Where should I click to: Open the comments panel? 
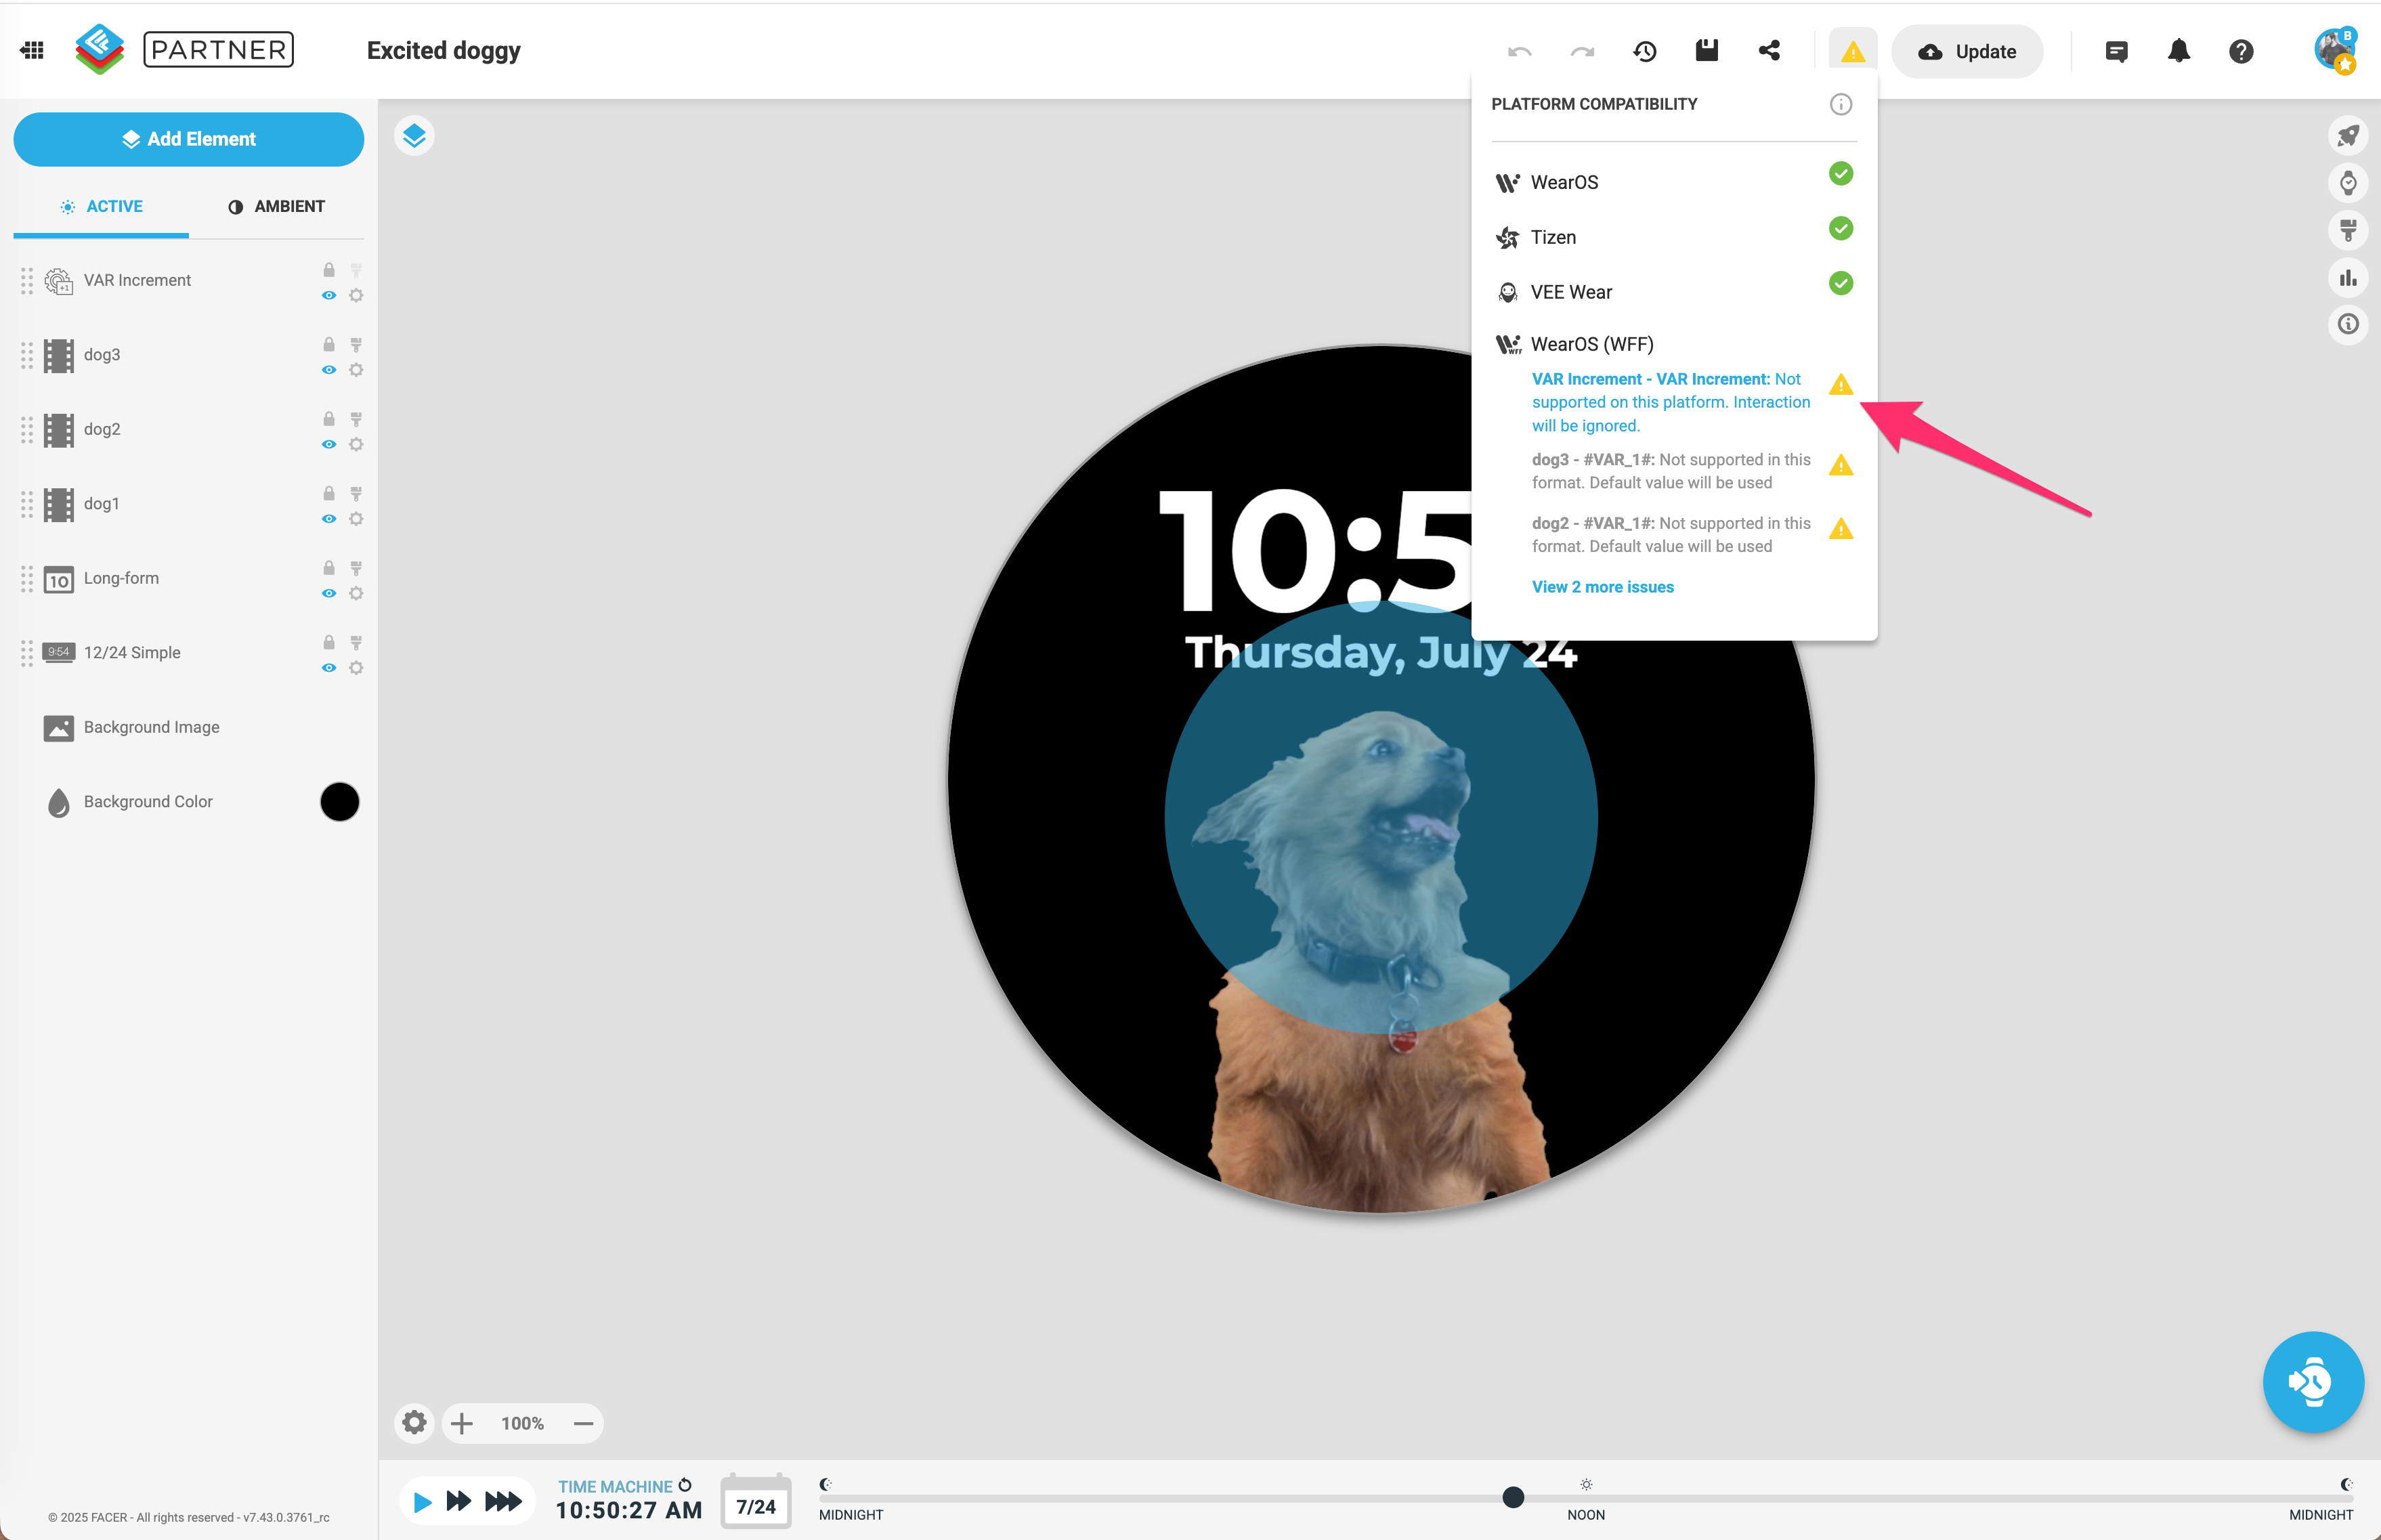click(x=2116, y=51)
